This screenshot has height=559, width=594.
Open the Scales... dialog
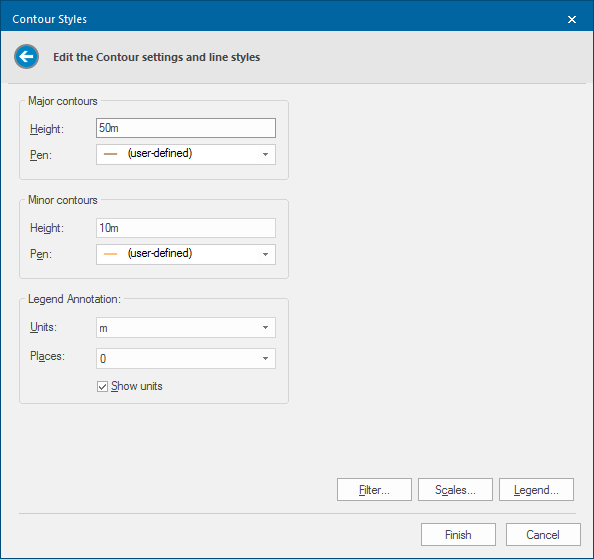tap(455, 490)
